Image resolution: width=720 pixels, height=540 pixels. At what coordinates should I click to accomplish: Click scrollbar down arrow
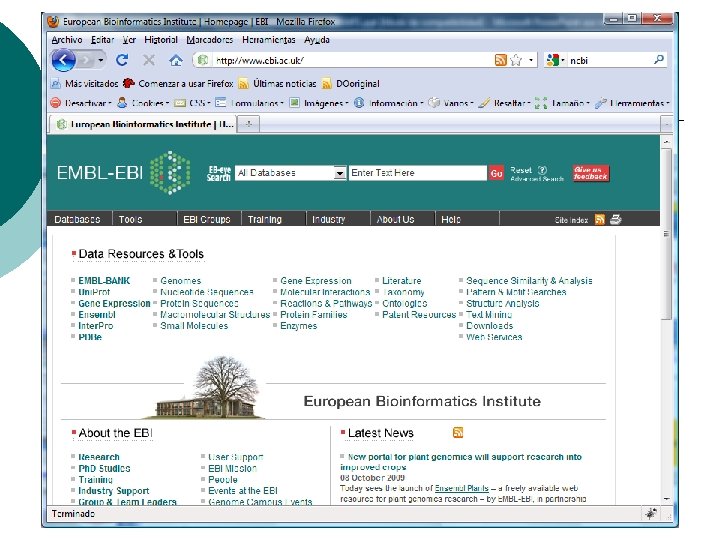click(666, 499)
